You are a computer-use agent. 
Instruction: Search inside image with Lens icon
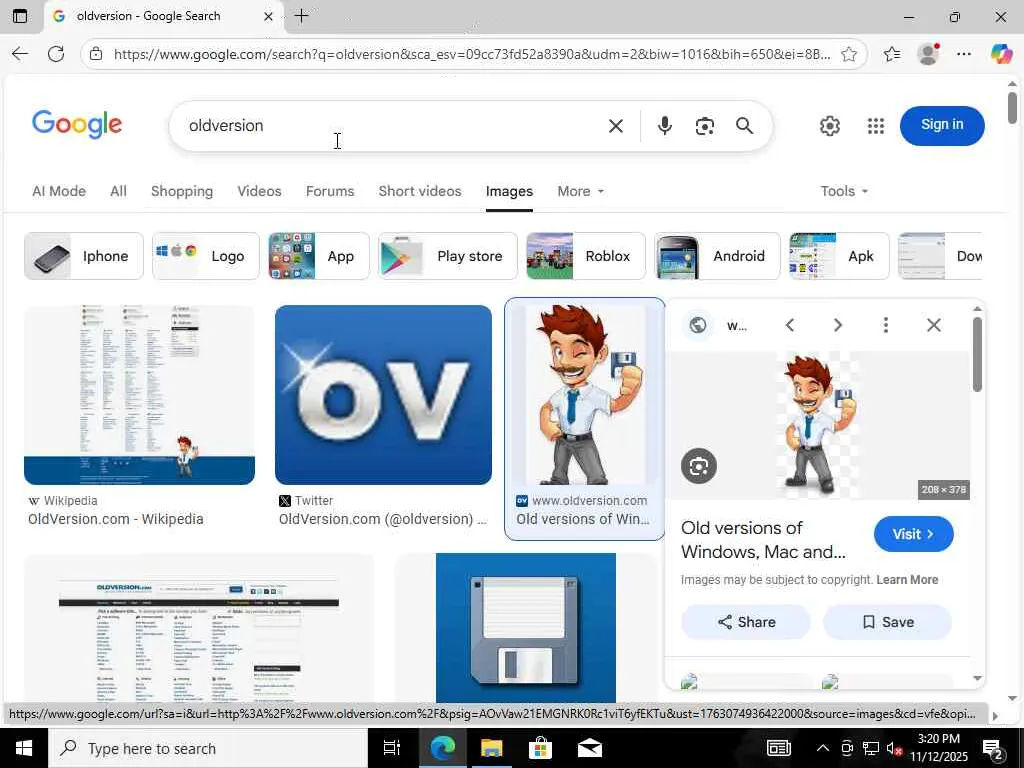[x=699, y=466]
